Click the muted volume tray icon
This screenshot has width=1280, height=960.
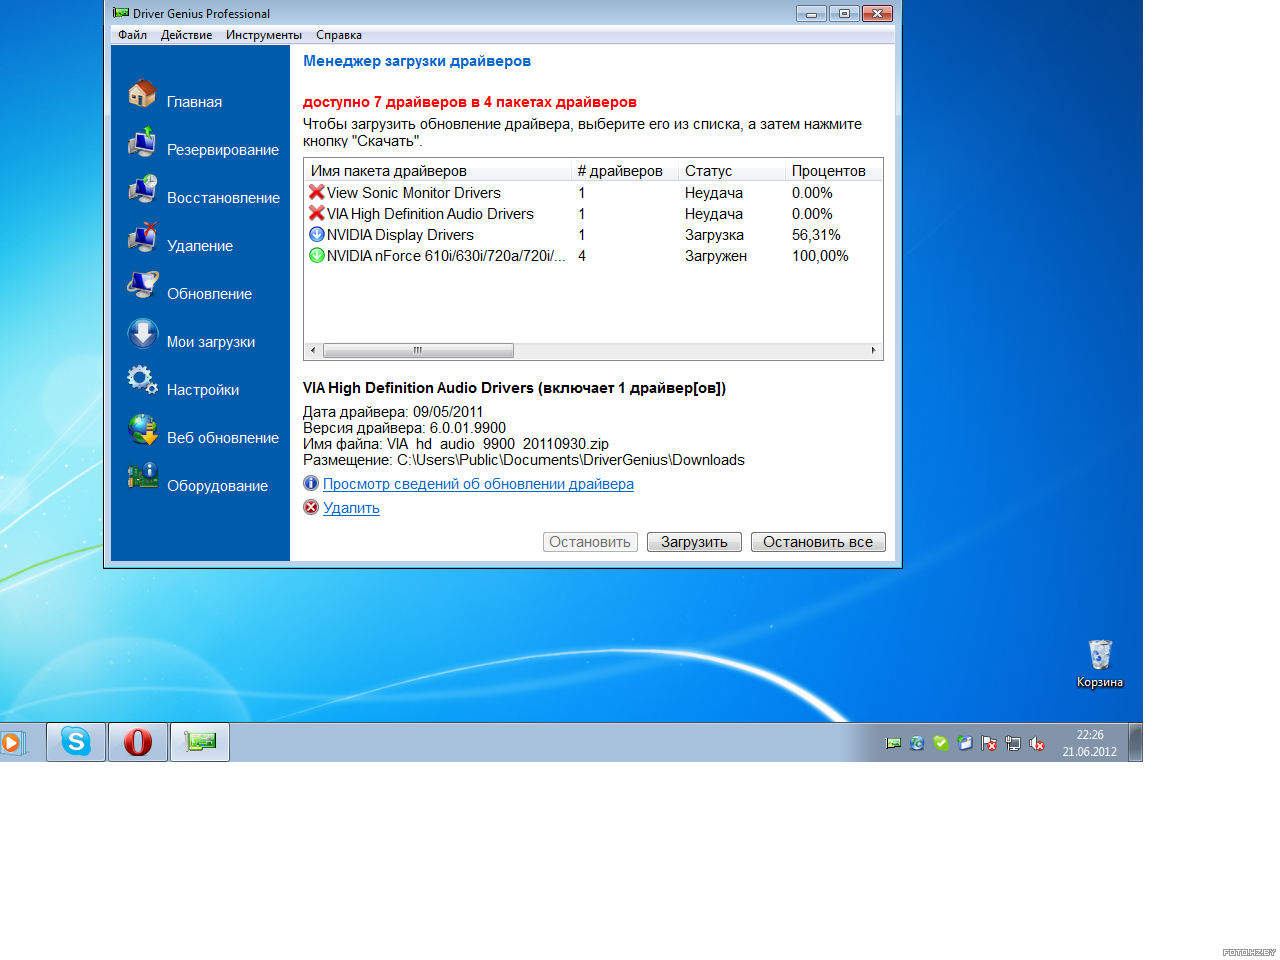click(x=1037, y=743)
